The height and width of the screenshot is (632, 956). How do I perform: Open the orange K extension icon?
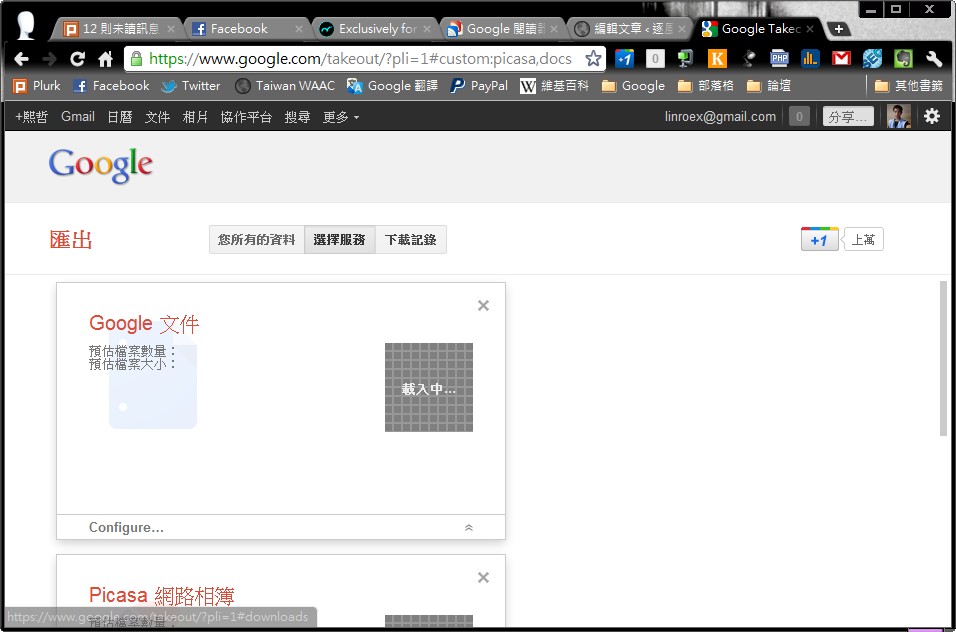(717, 59)
